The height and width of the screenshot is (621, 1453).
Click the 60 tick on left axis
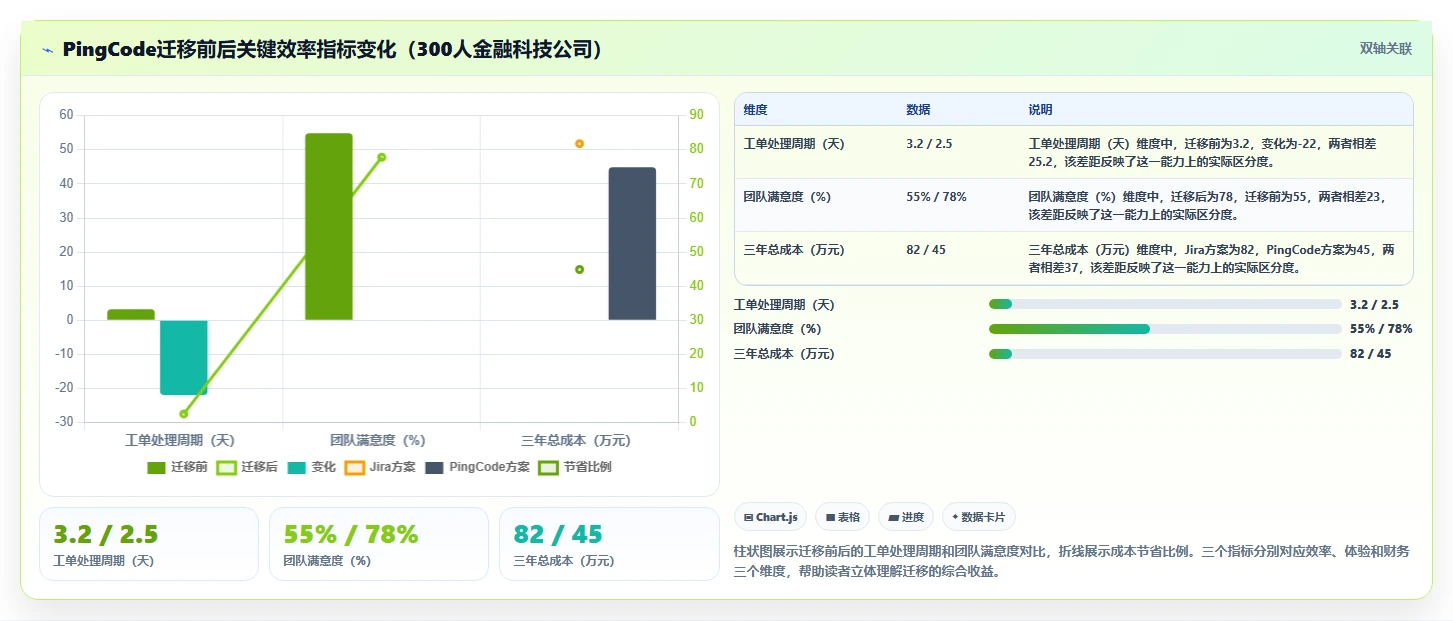[66, 115]
